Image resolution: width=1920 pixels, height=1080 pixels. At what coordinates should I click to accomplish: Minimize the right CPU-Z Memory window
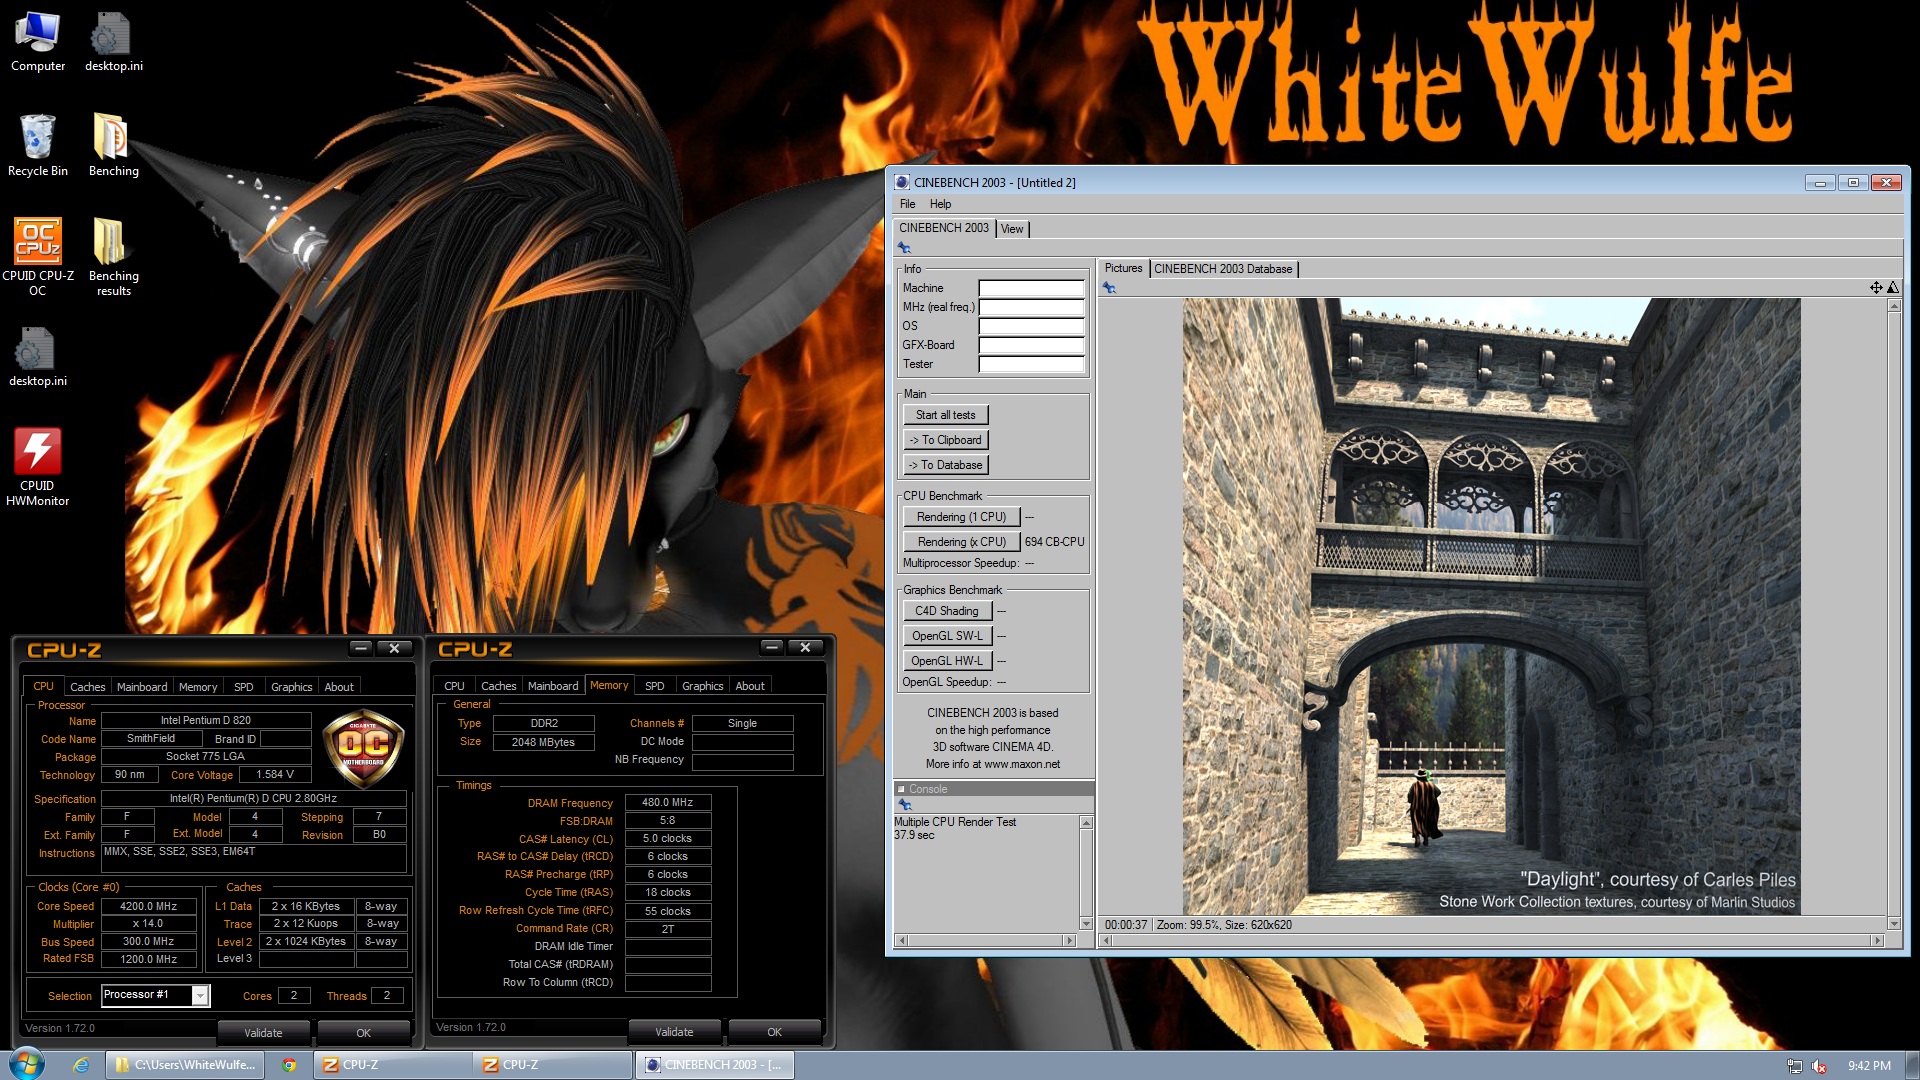[x=772, y=647]
